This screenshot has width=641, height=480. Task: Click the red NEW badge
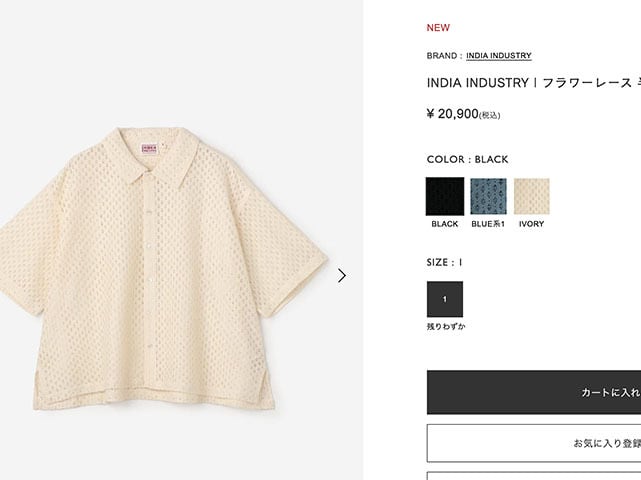click(438, 28)
